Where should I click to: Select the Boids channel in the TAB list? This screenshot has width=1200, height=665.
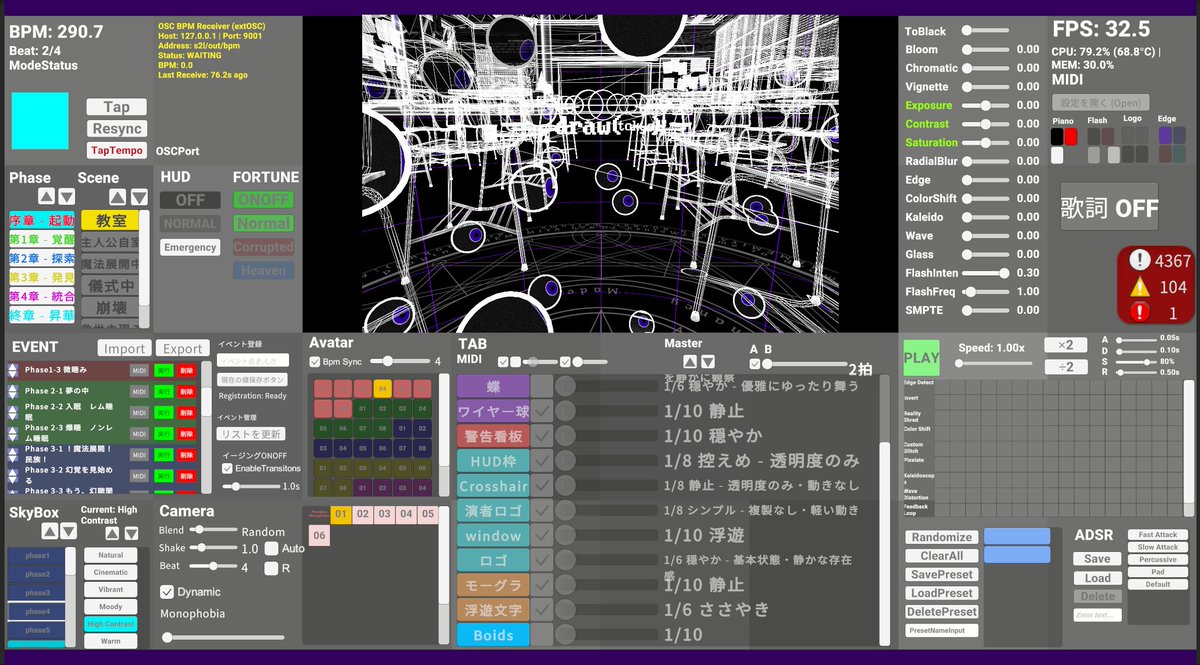pyautogui.click(x=494, y=633)
